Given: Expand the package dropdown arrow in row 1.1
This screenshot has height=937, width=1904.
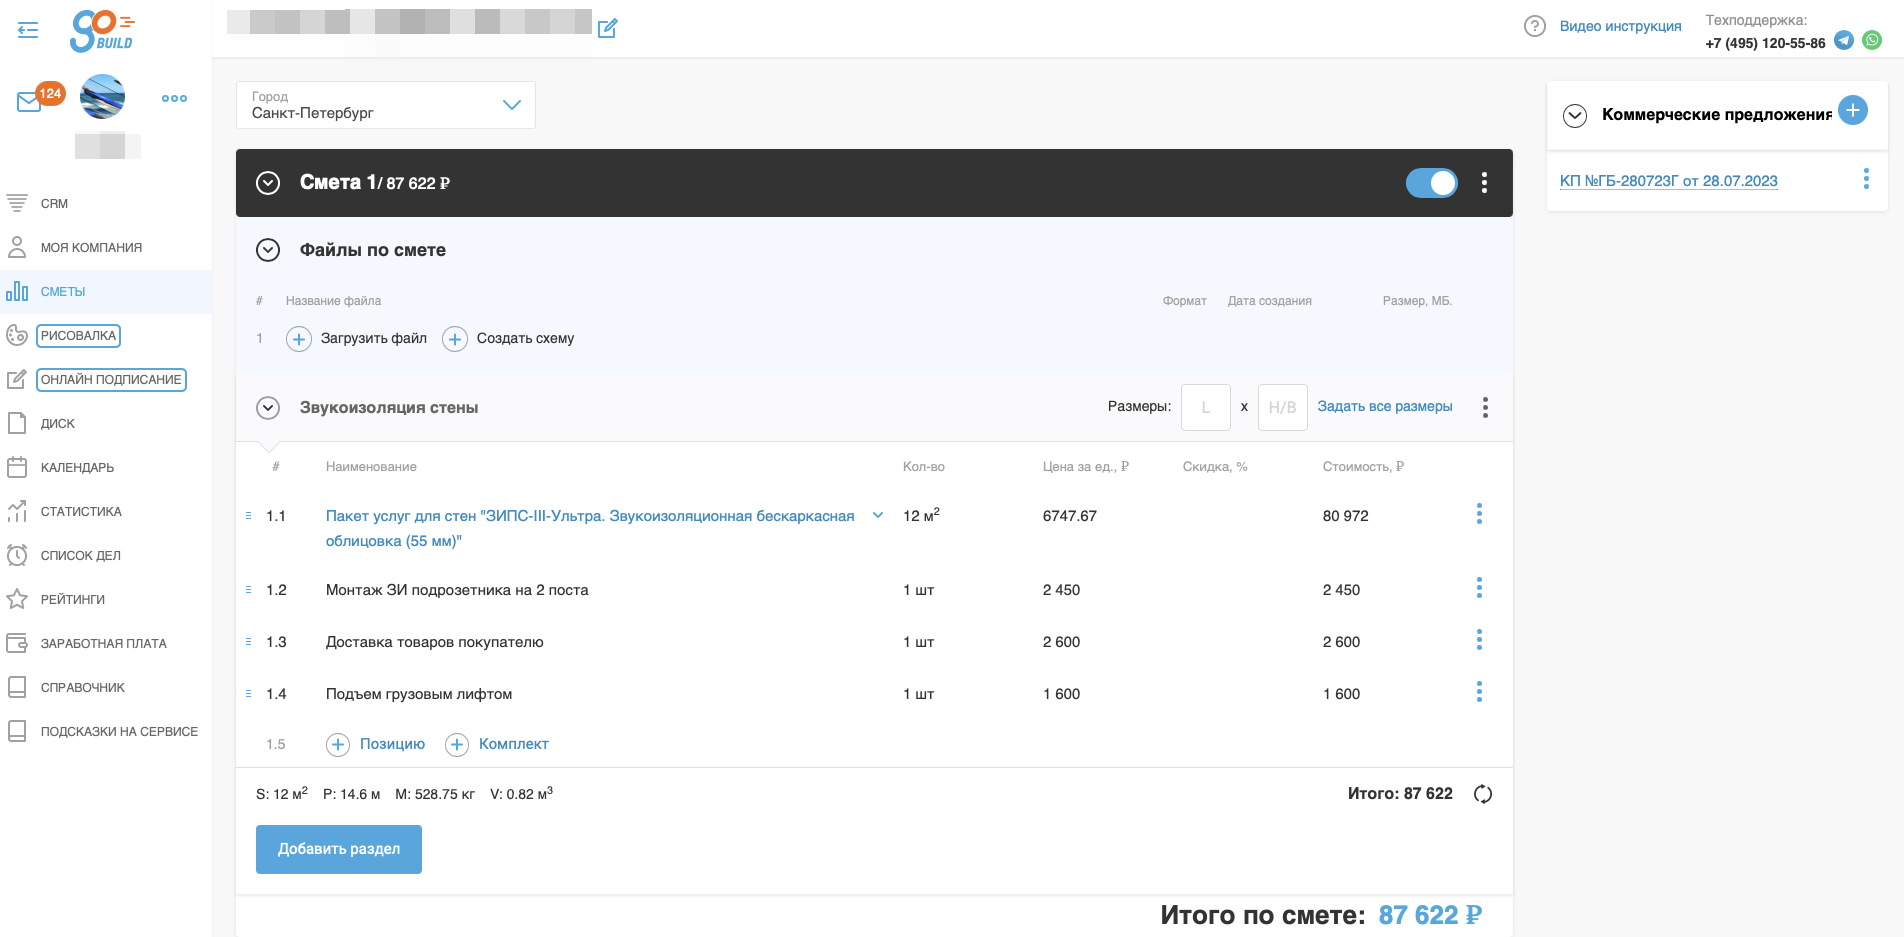Looking at the screenshot, I should point(878,515).
